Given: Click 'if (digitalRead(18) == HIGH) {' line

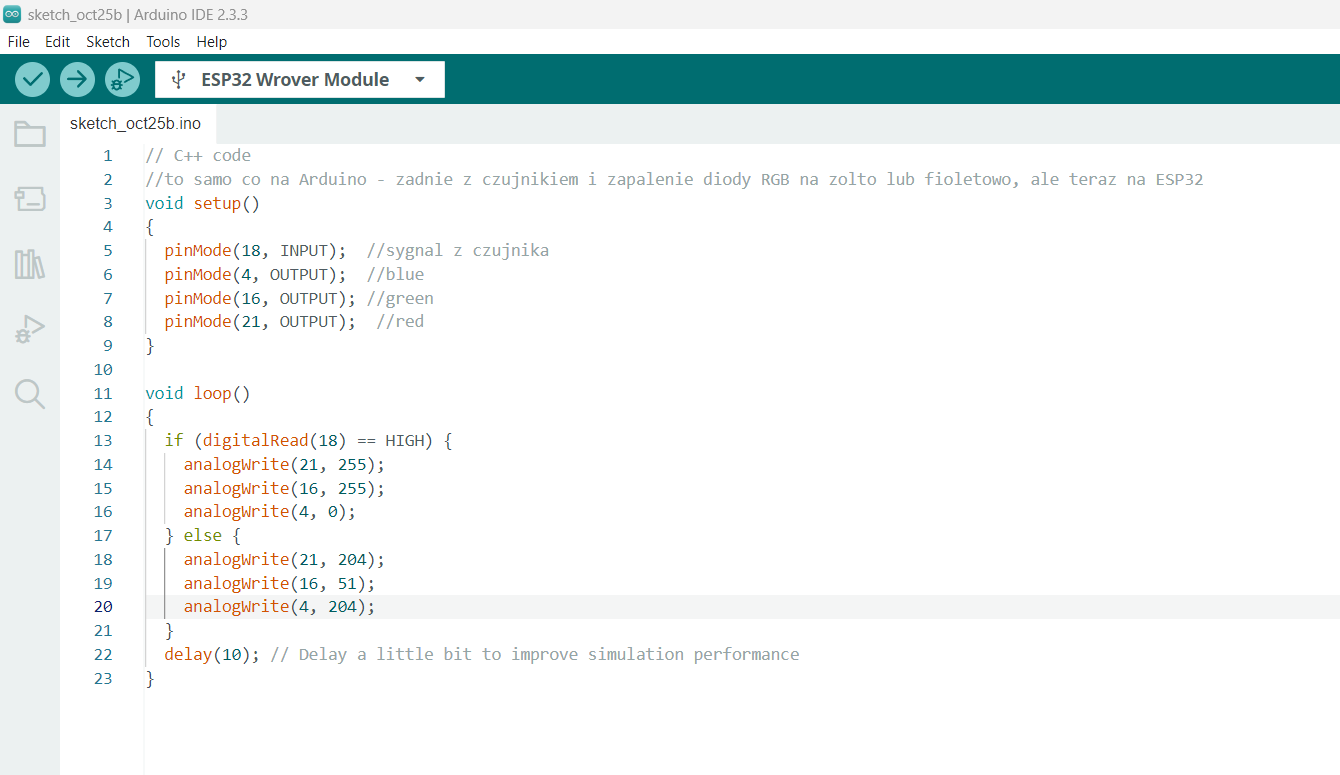Looking at the screenshot, I should (308, 441).
